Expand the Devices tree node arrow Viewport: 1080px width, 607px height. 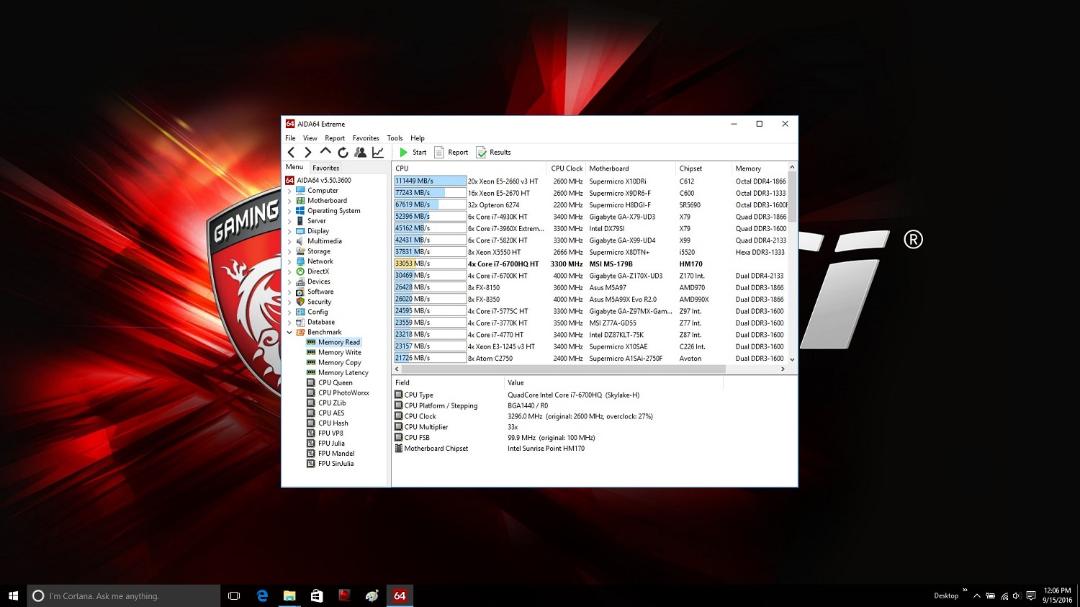tap(289, 281)
